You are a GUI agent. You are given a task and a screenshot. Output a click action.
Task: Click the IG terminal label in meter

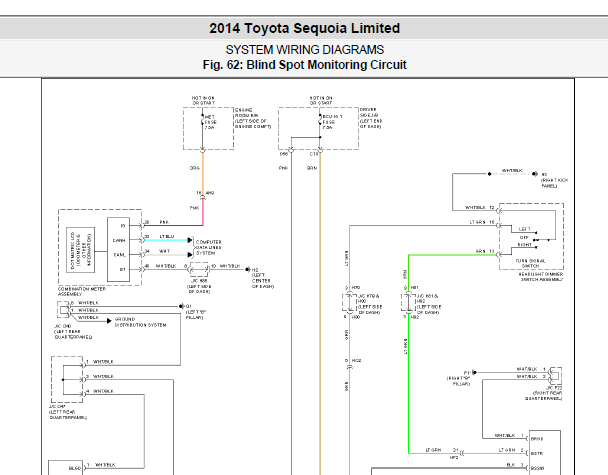[123, 226]
